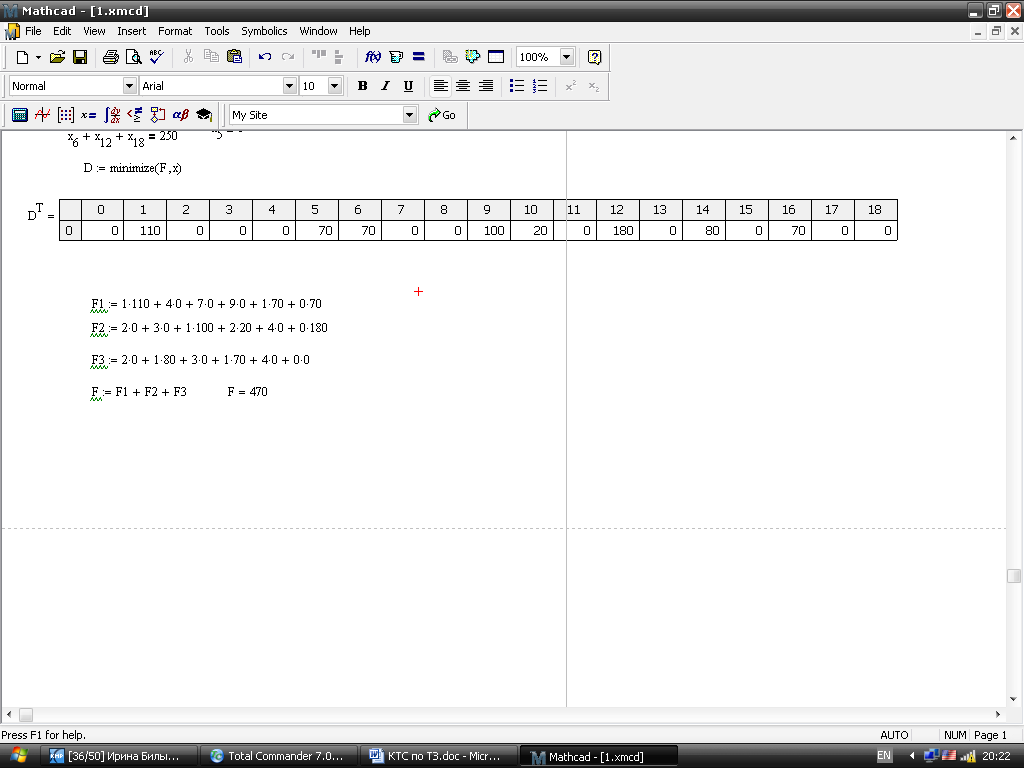Print the worksheet with printer icon
This screenshot has height=768, width=1024.
(111, 57)
